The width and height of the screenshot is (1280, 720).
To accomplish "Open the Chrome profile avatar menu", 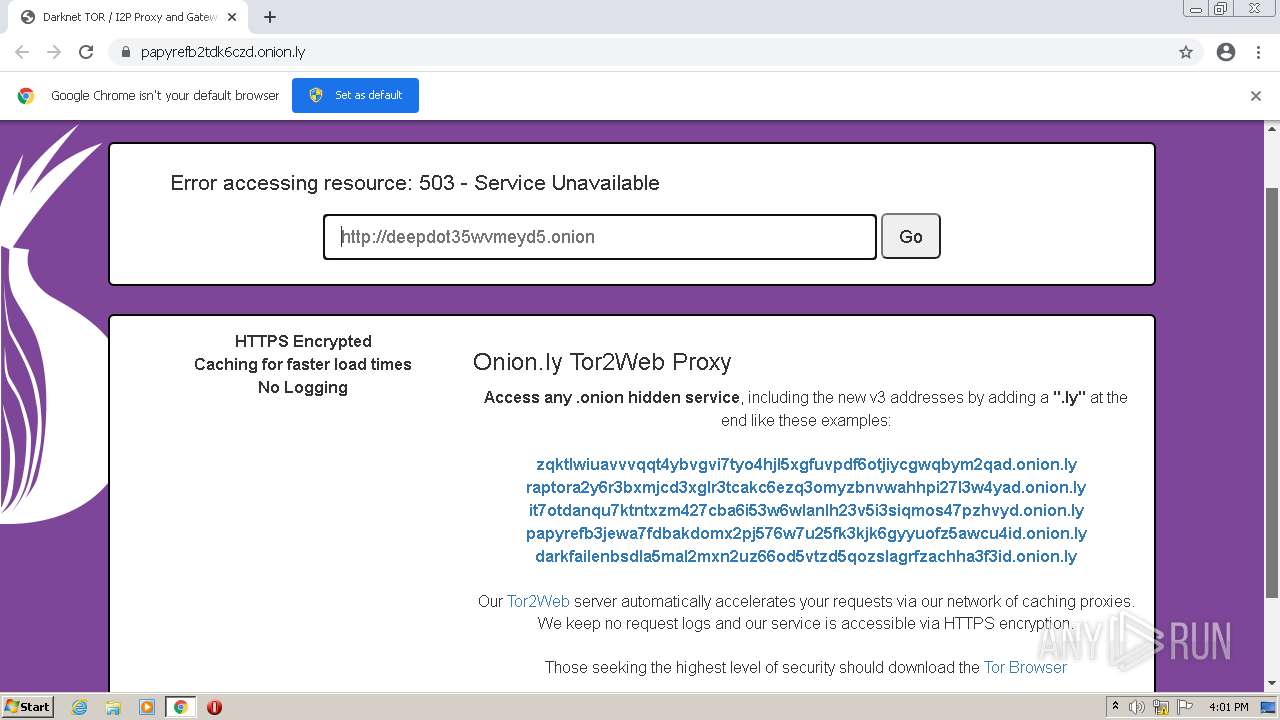I will (1226, 52).
